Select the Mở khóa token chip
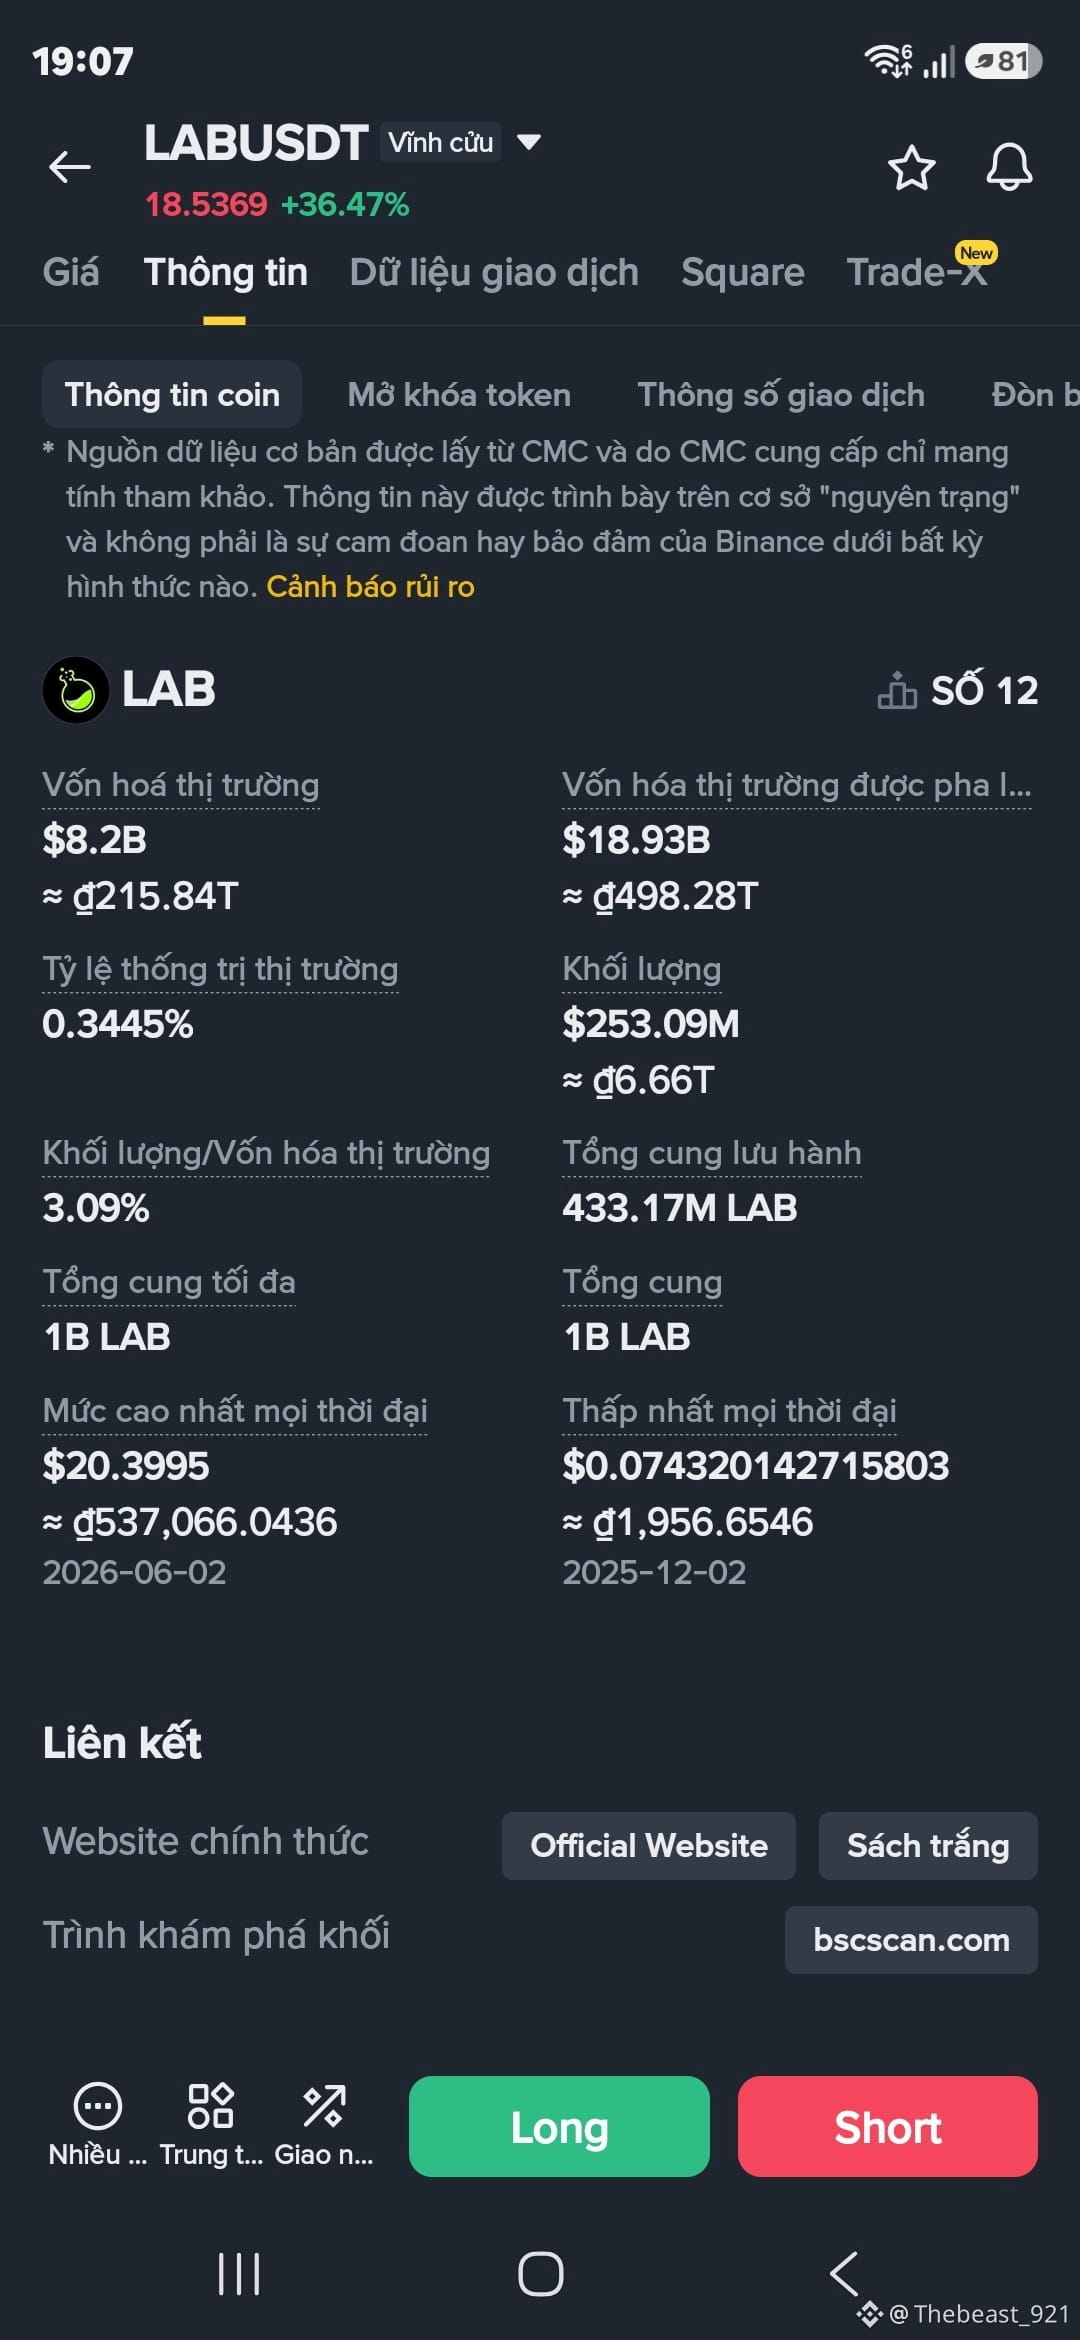The image size is (1080, 2340). click(459, 395)
